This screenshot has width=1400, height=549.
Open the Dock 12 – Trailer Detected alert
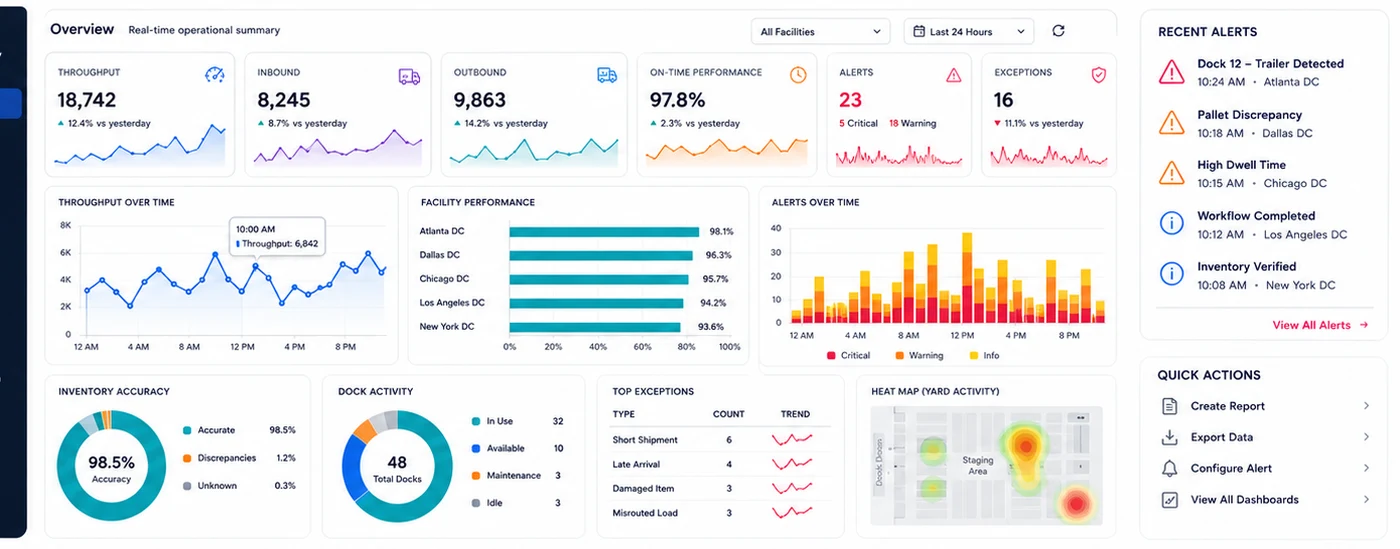coord(1265,72)
